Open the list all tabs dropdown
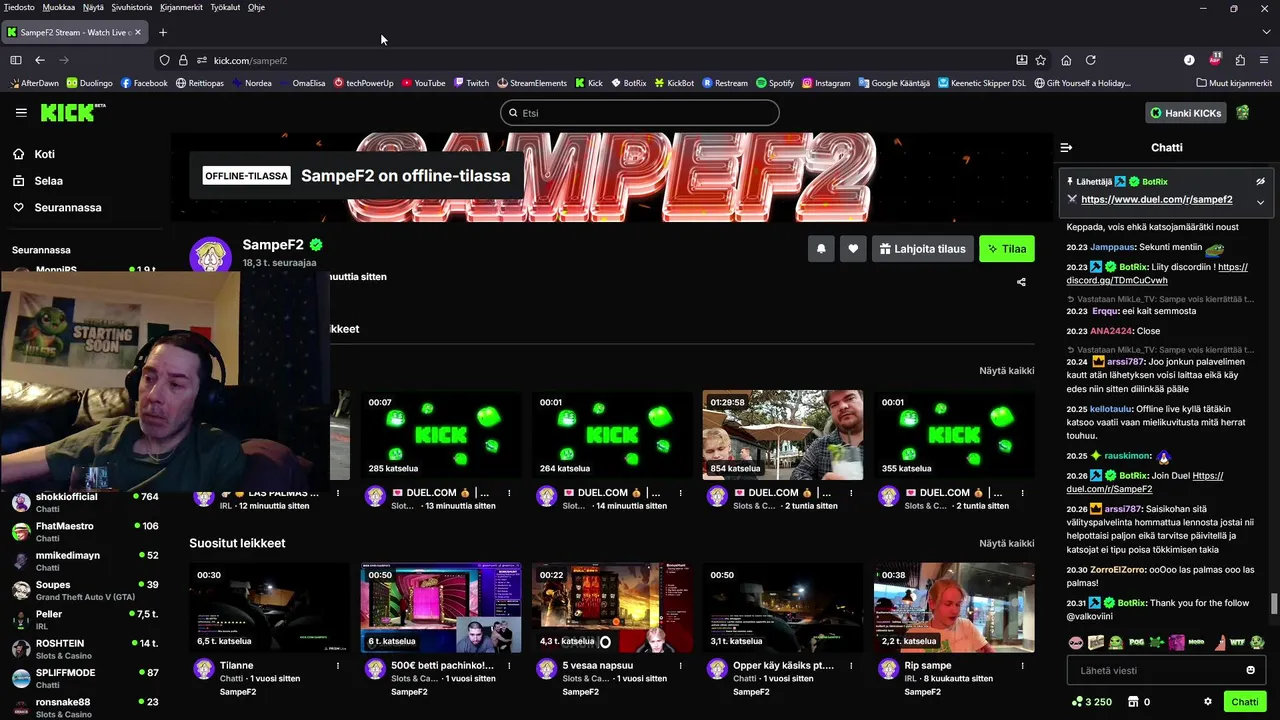This screenshot has width=1280, height=720. coord(1265,32)
